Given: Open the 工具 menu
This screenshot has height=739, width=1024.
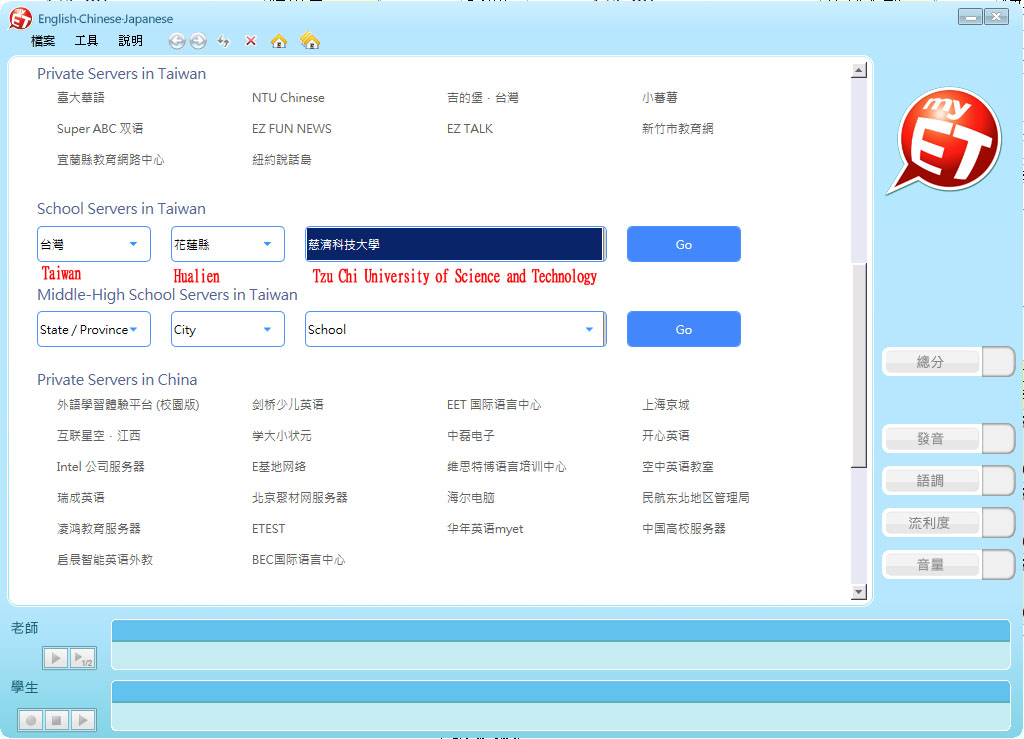Looking at the screenshot, I should pos(86,40).
